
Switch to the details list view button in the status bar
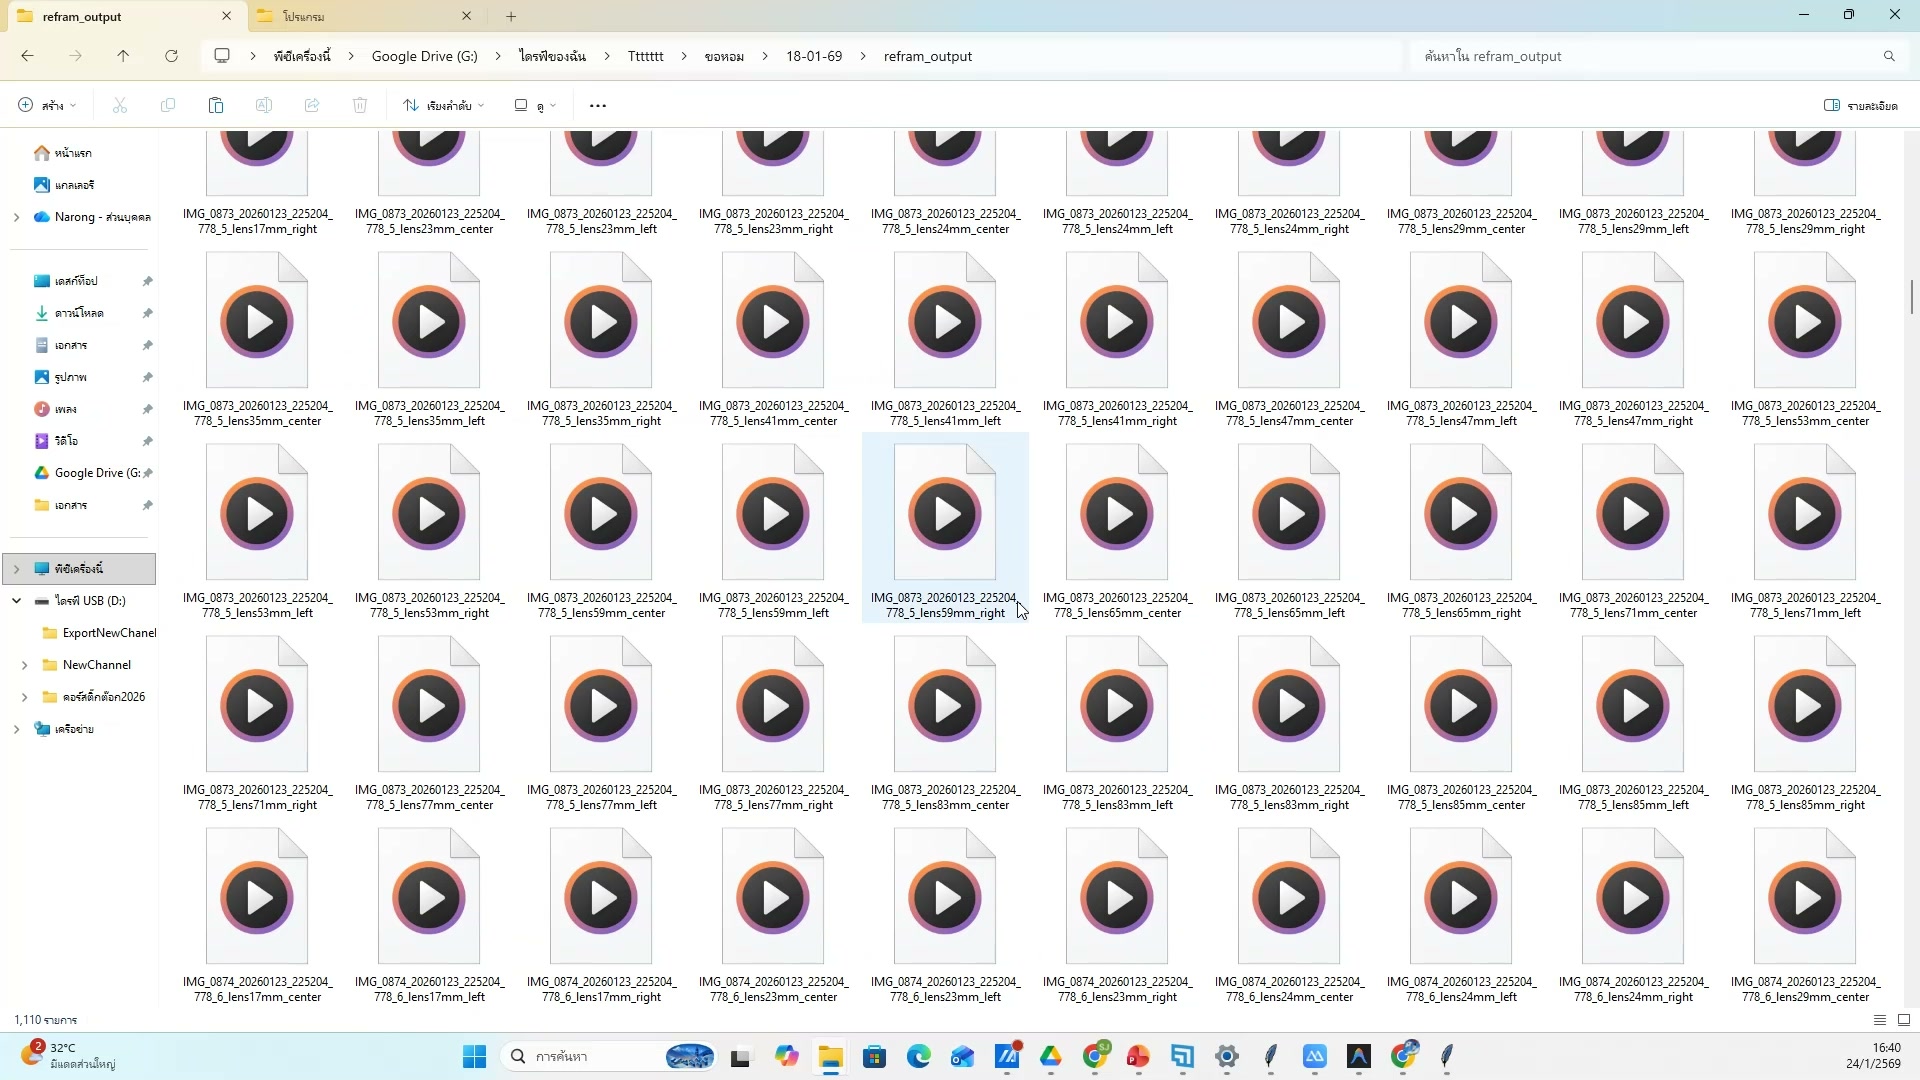[x=1880, y=1020]
